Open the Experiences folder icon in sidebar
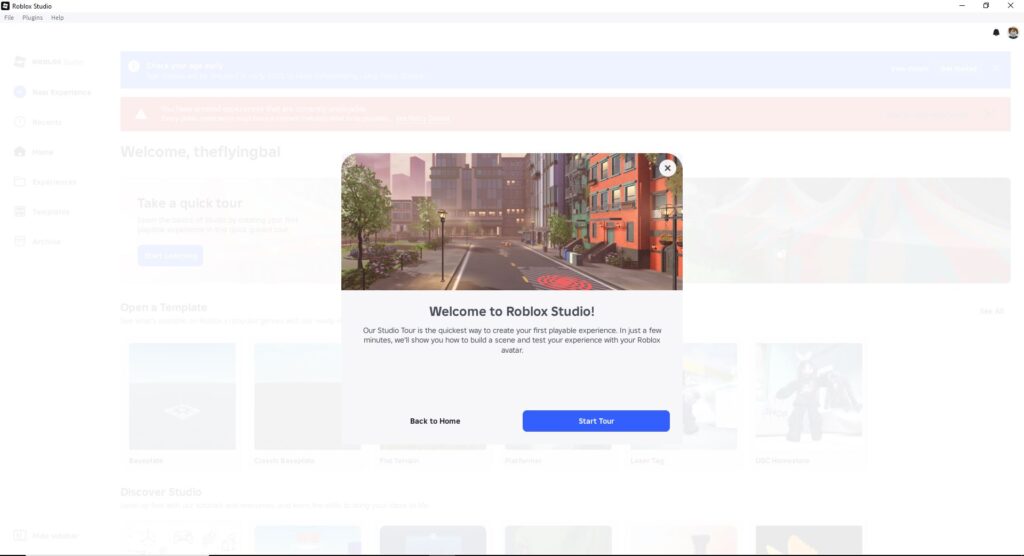1024x556 pixels. click(20, 182)
